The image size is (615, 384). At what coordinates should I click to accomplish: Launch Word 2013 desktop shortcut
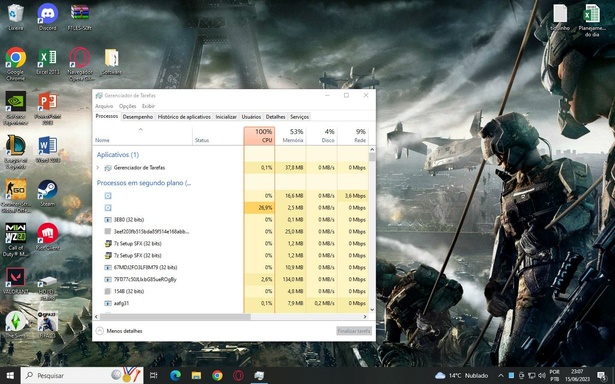pos(47,149)
